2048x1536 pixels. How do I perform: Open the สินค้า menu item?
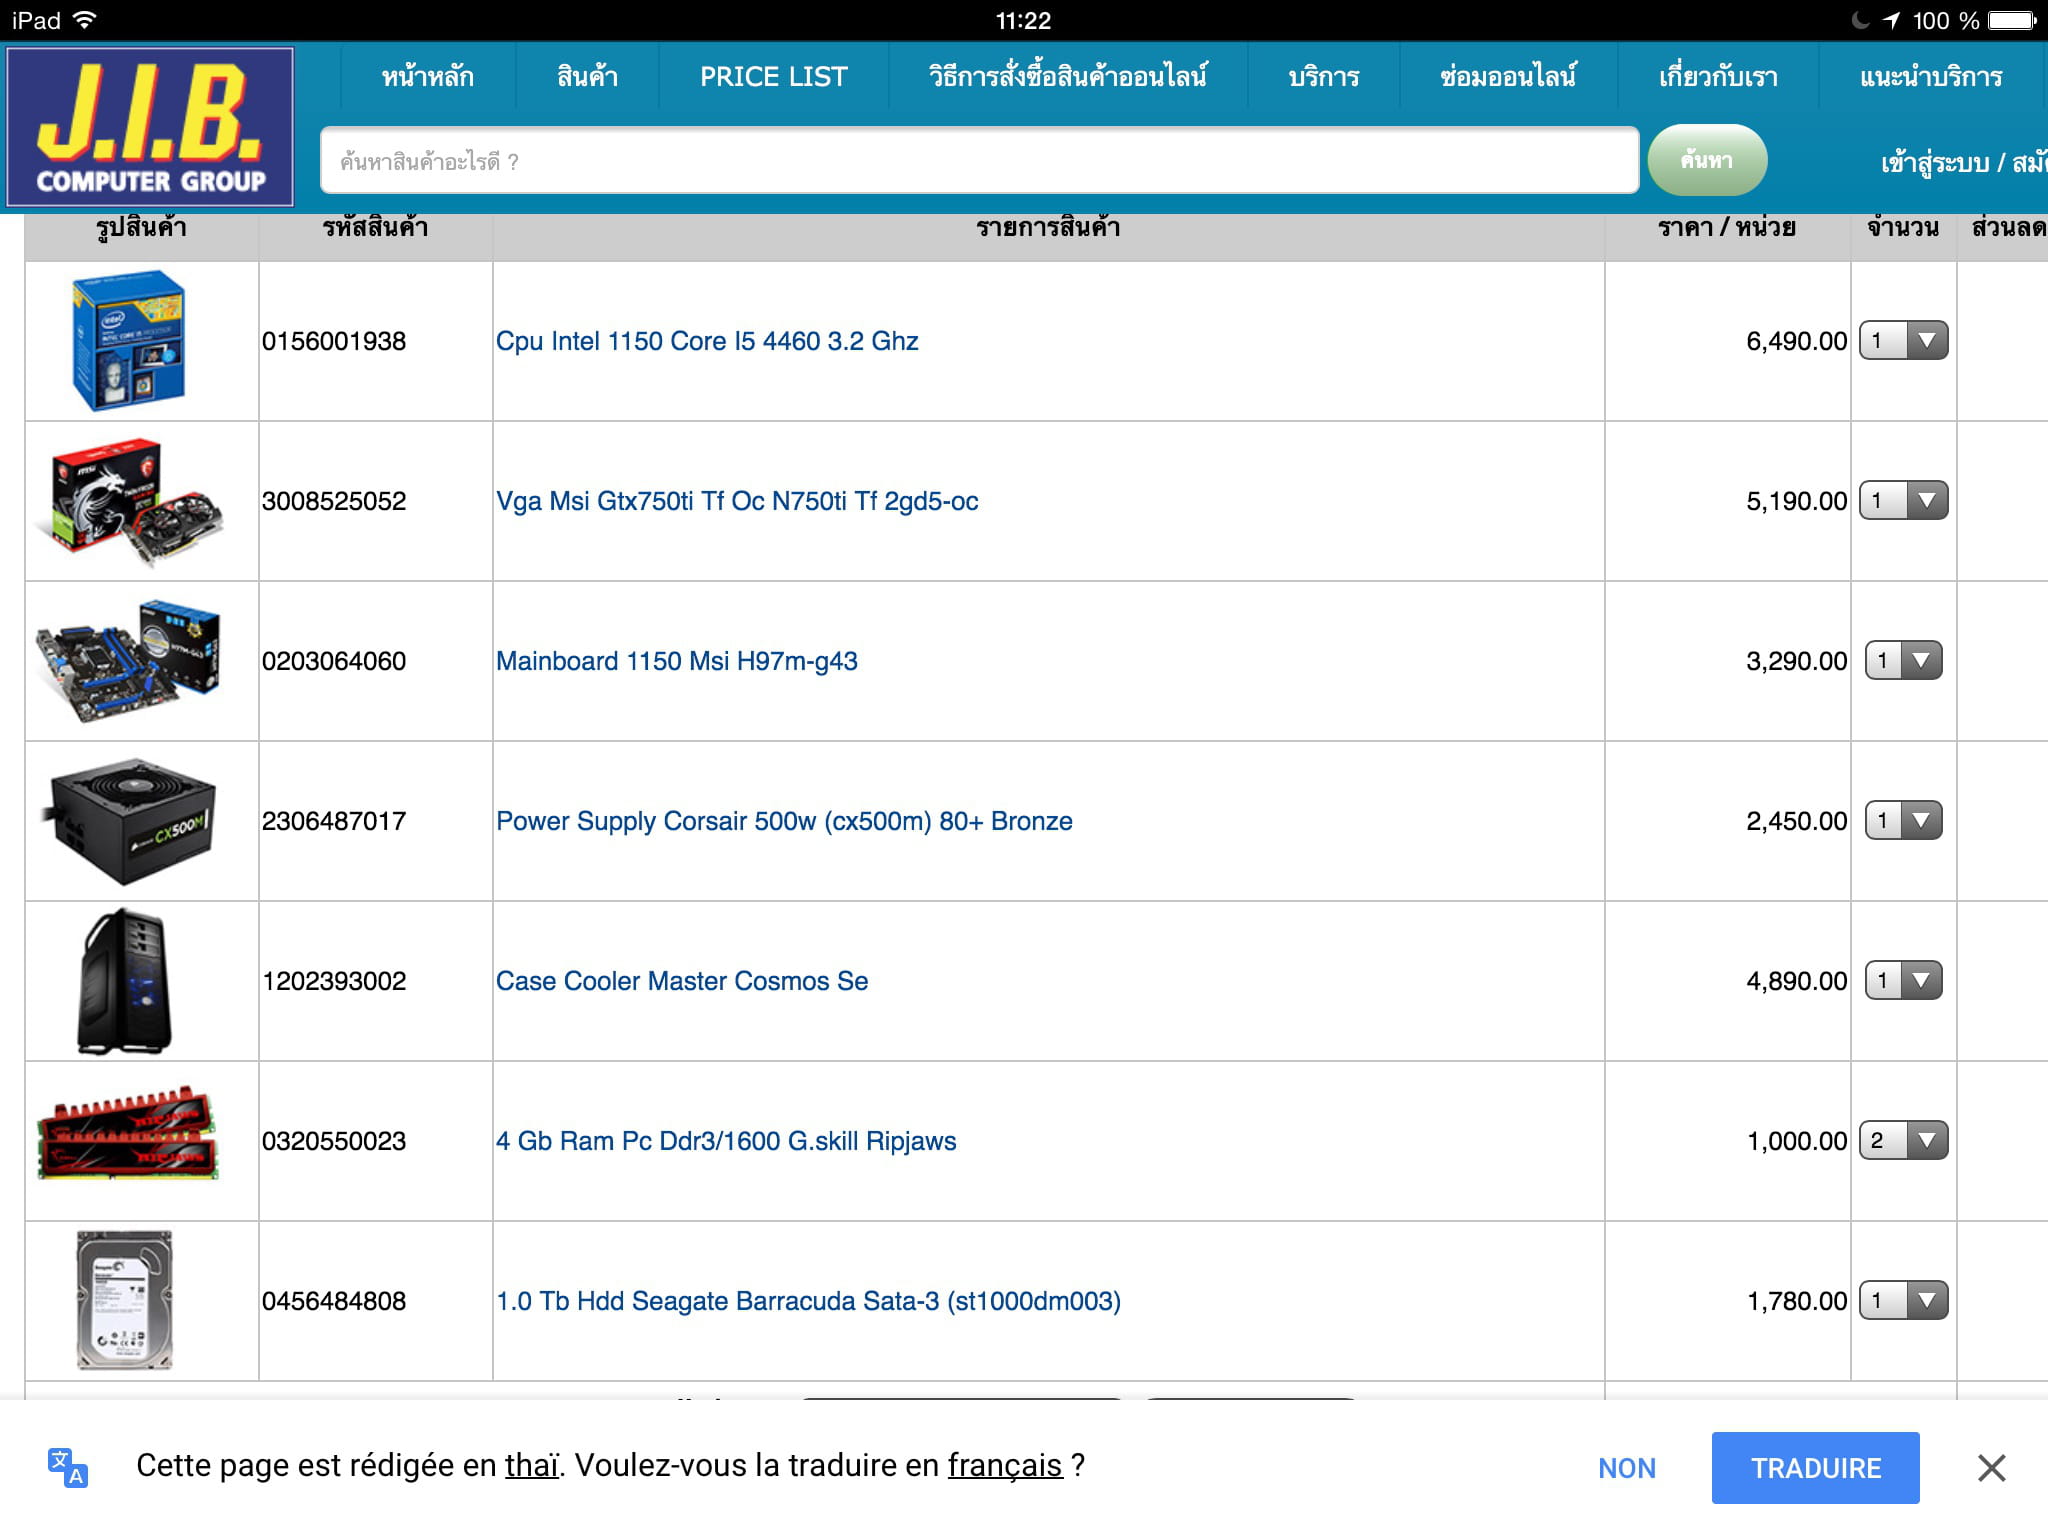click(587, 77)
